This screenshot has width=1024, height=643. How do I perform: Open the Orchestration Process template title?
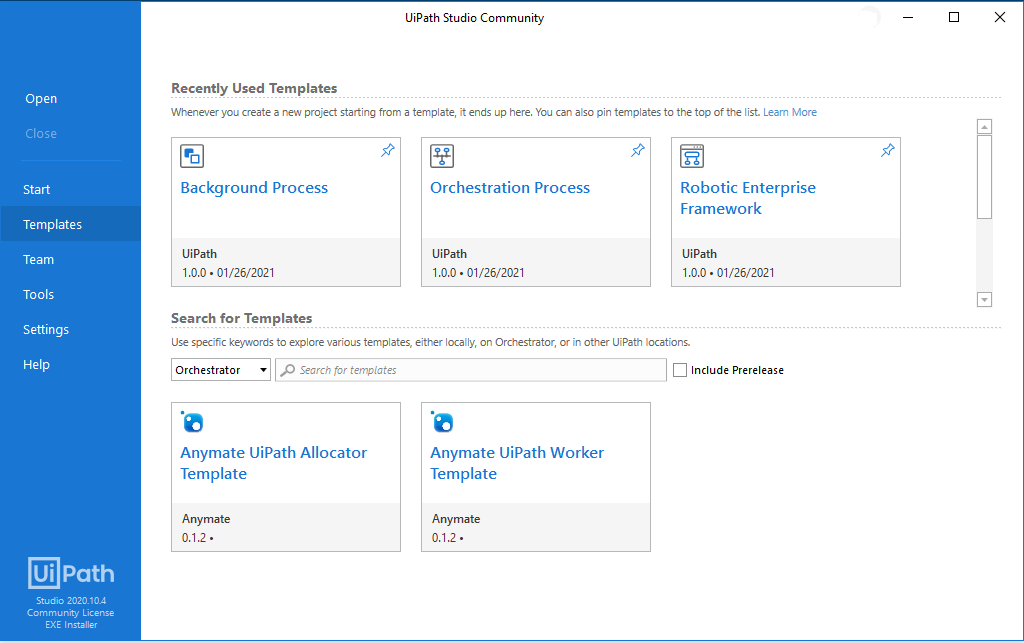(x=510, y=188)
